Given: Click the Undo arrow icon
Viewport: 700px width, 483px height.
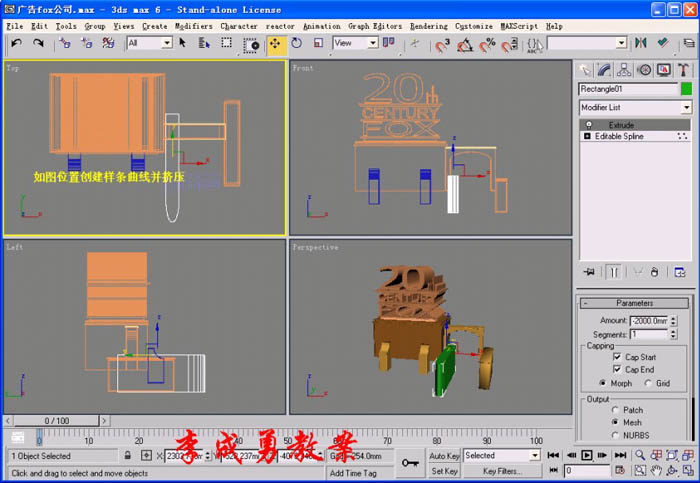Looking at the screenshot, I should (17, 43).
